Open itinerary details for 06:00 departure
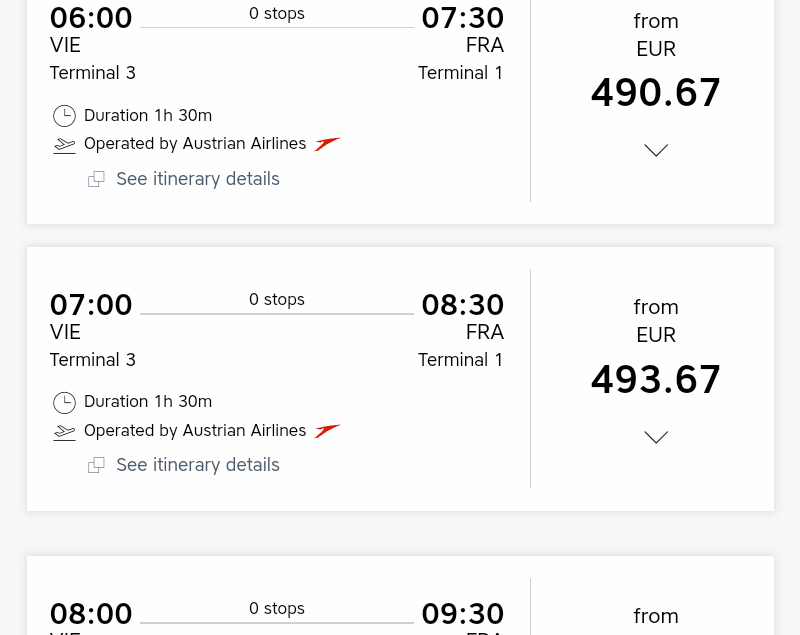 [x=198, y=179]
